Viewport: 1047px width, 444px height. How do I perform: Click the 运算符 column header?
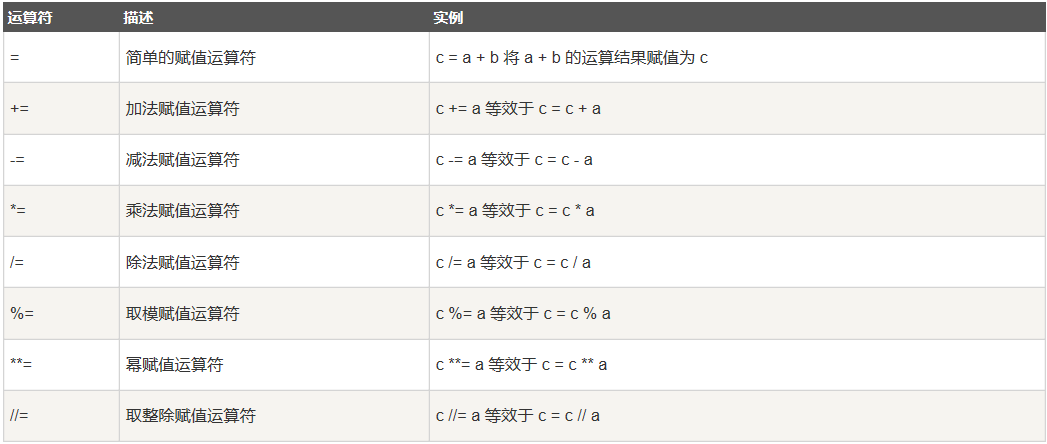pos(30,18)
